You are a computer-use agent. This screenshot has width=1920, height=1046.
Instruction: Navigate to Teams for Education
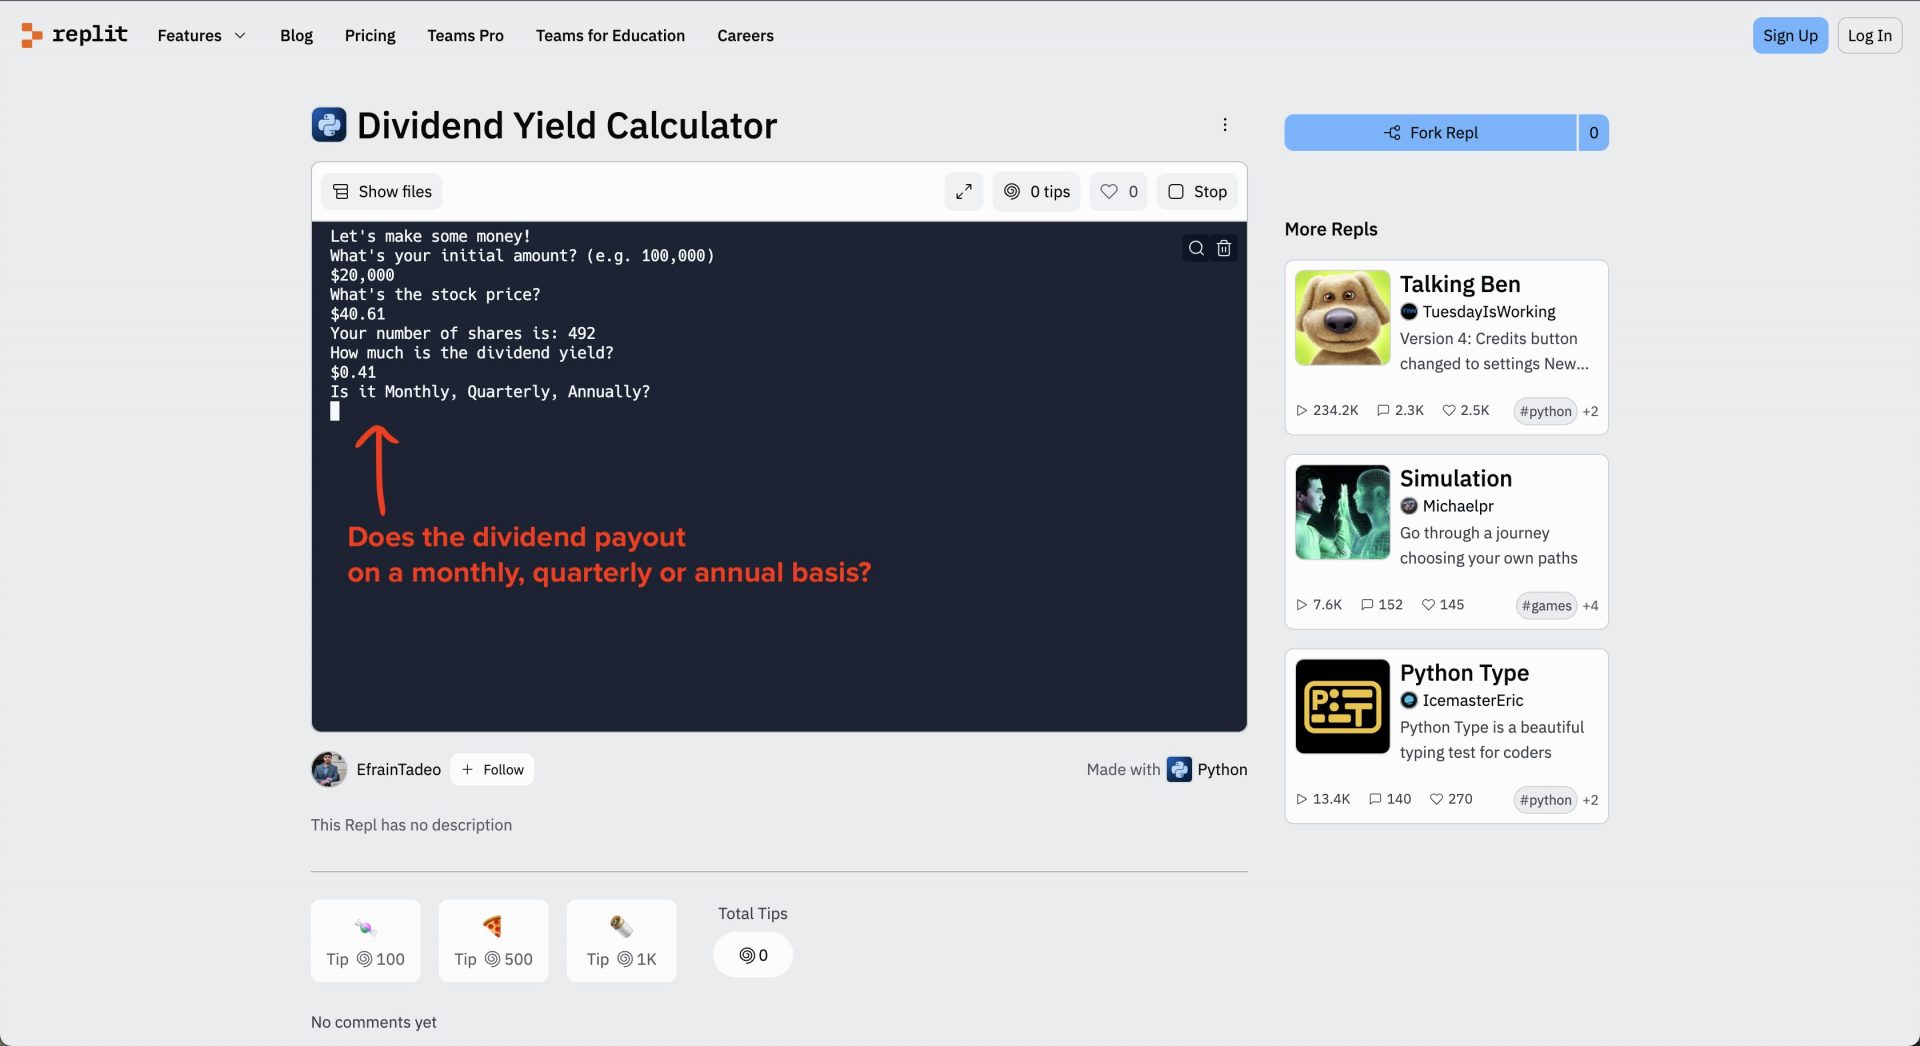[x=610, y=35]
